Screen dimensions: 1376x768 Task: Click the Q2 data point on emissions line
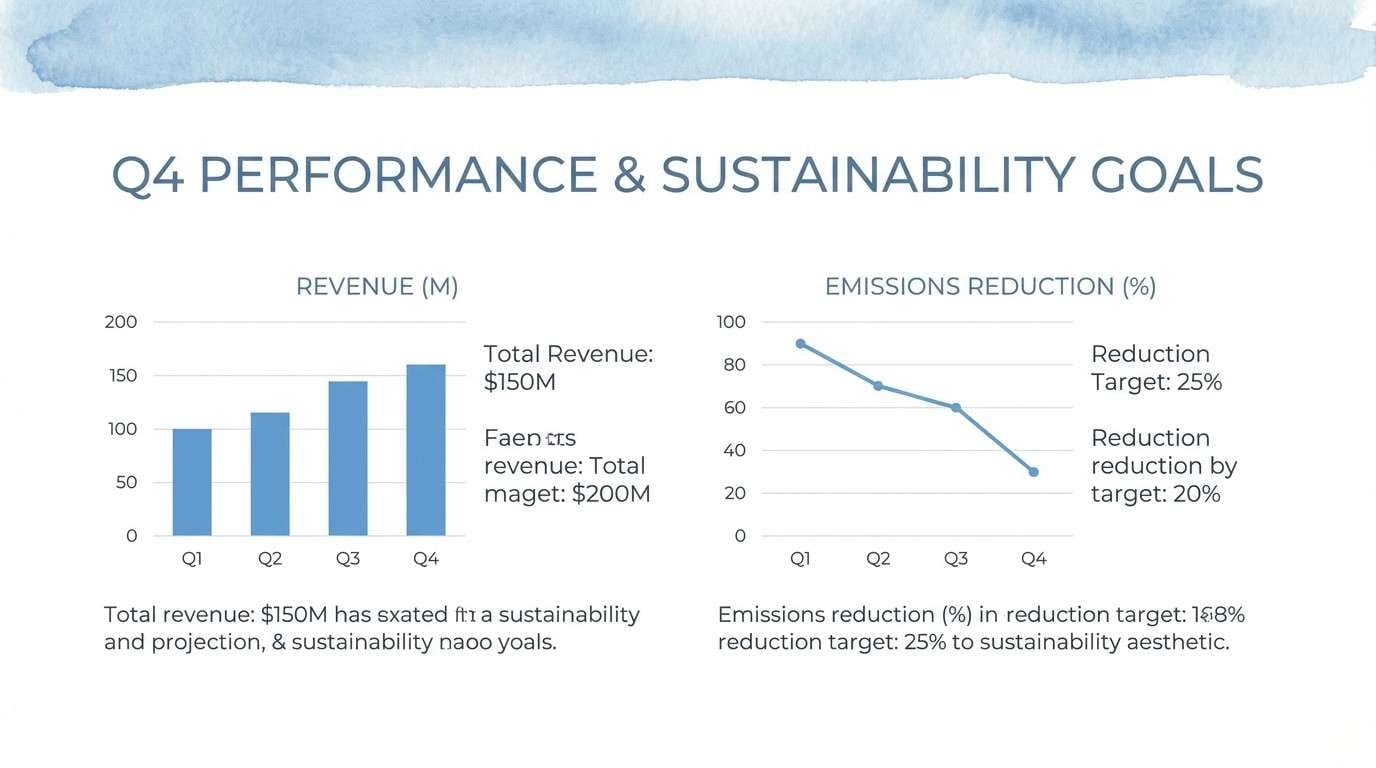coord(878,385)
